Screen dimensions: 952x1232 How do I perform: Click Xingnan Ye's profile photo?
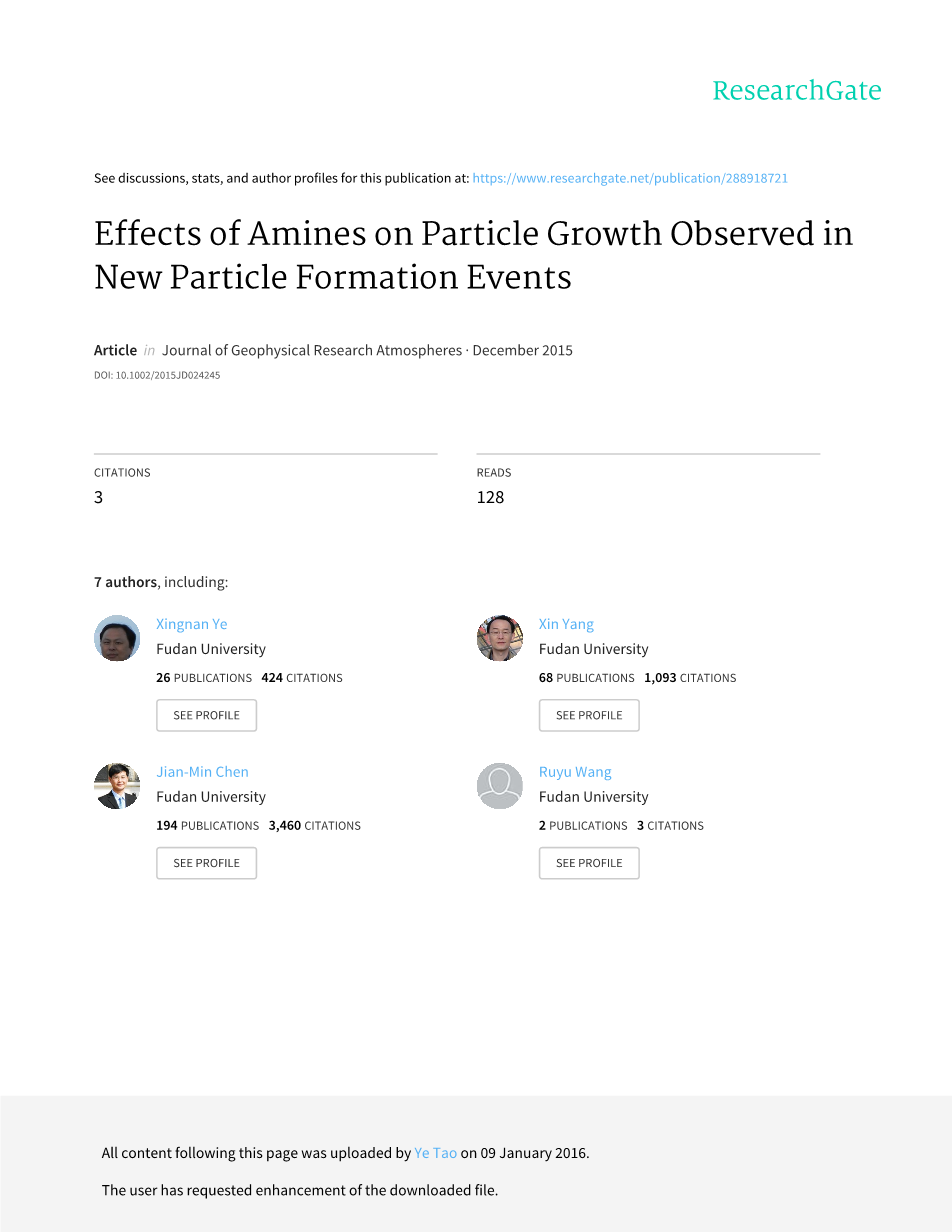tap(117, 638)
